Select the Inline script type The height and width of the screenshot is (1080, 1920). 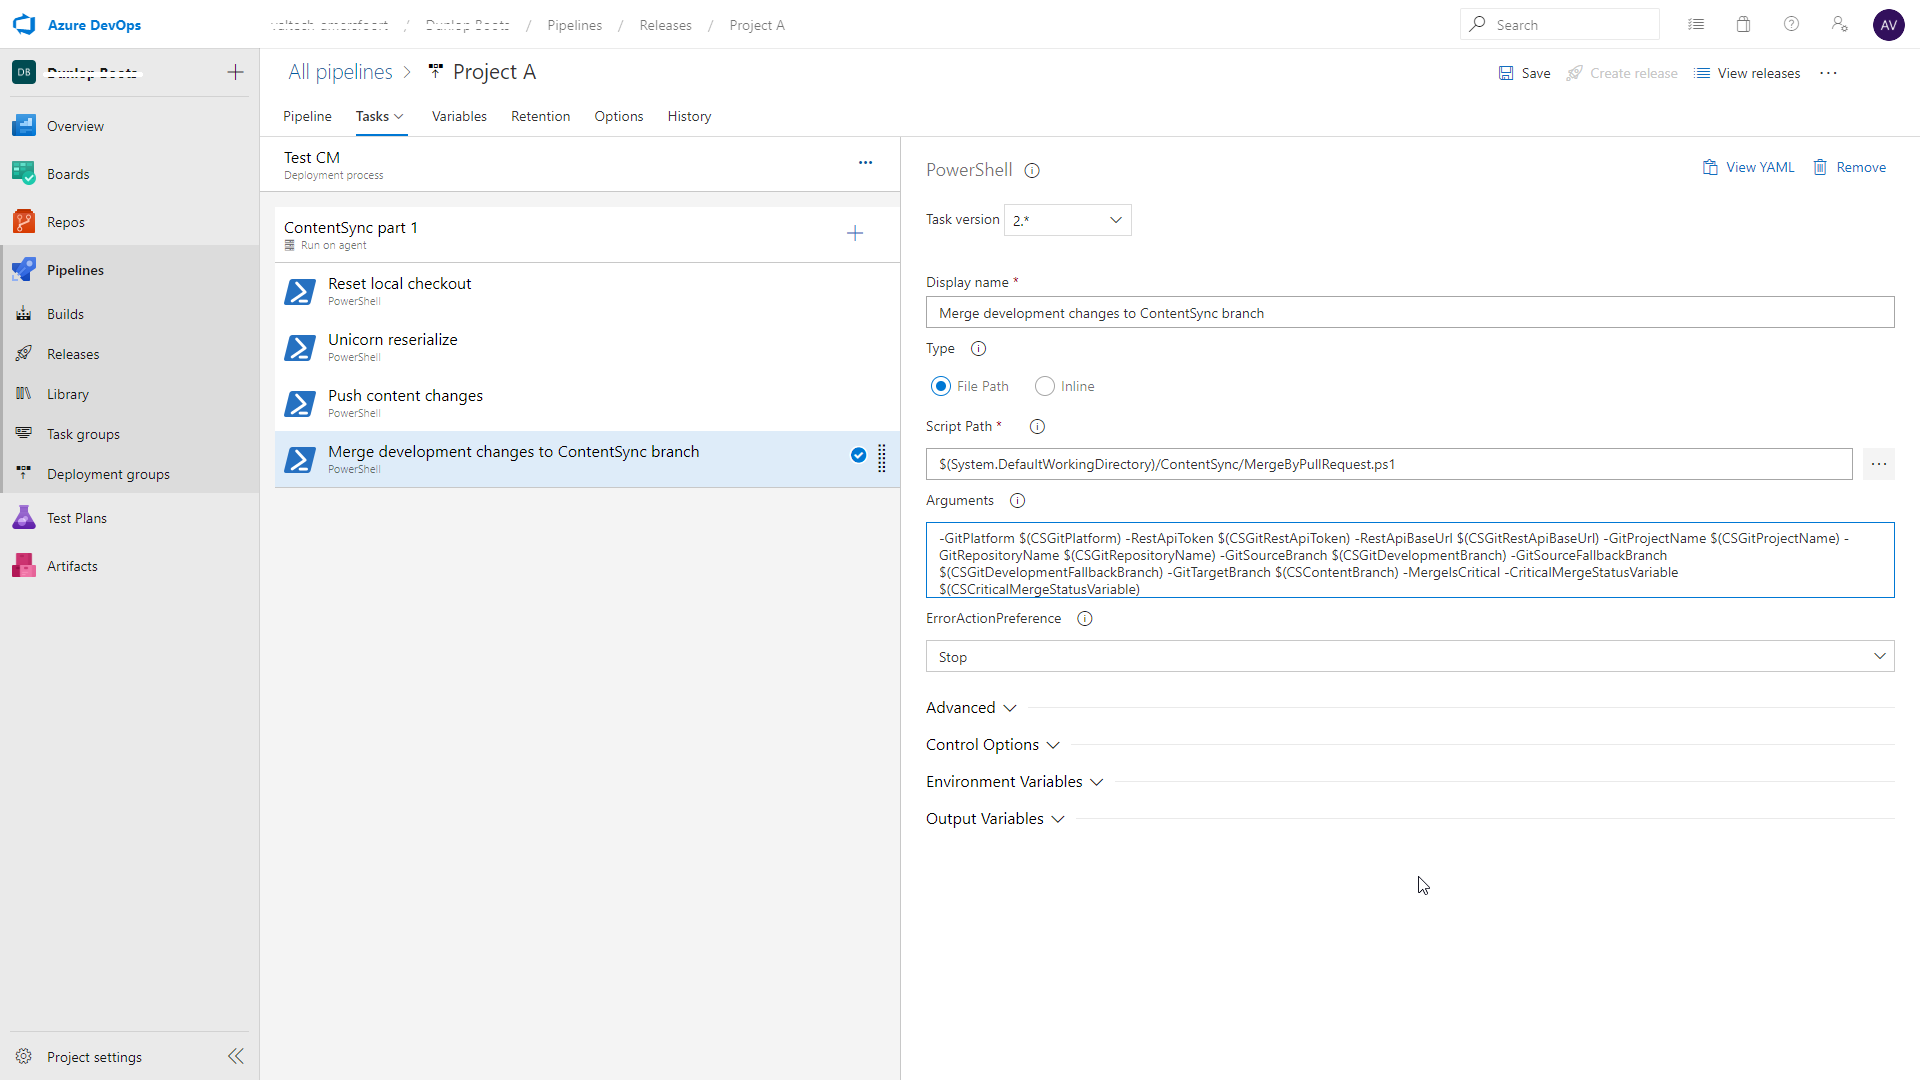click(1045, 386)
